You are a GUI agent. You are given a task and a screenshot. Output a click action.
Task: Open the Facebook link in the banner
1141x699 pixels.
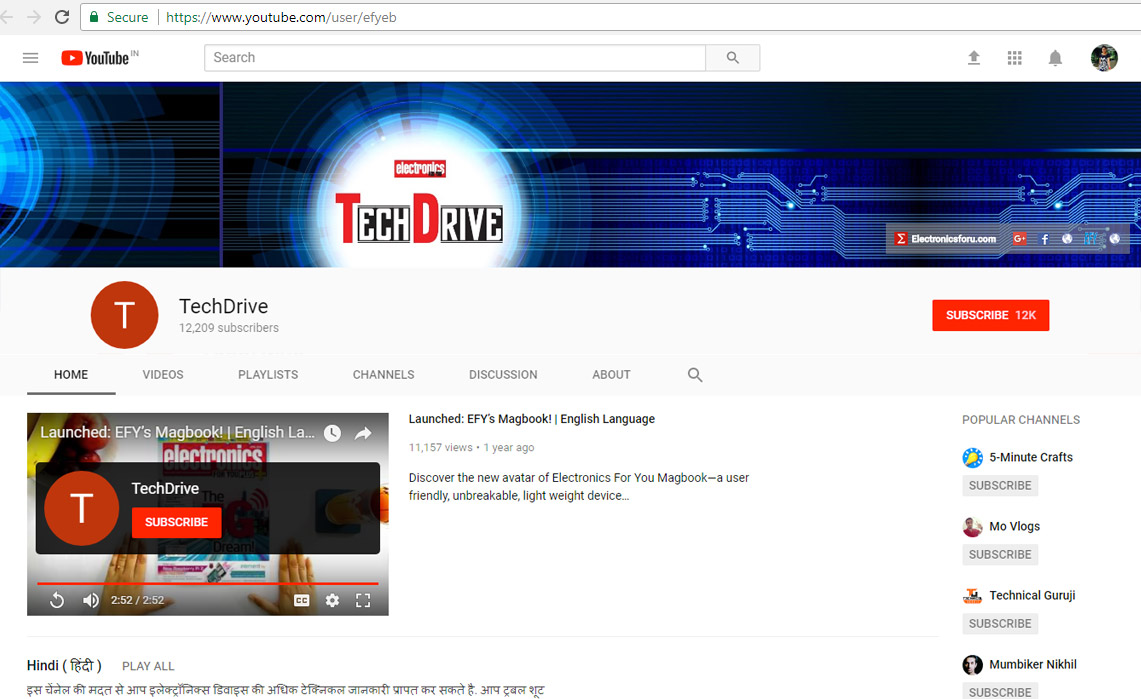(x=1044, y=239)
